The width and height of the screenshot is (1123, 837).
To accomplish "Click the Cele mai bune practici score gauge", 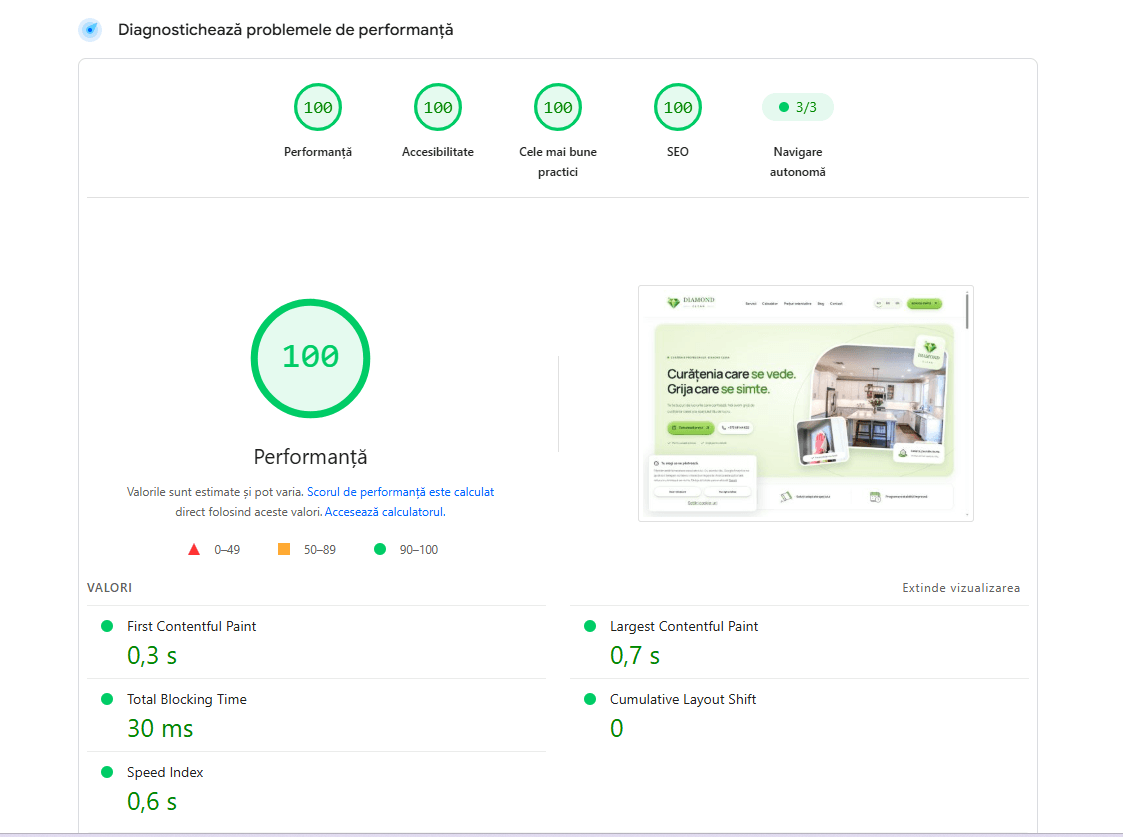I will 558,107.
